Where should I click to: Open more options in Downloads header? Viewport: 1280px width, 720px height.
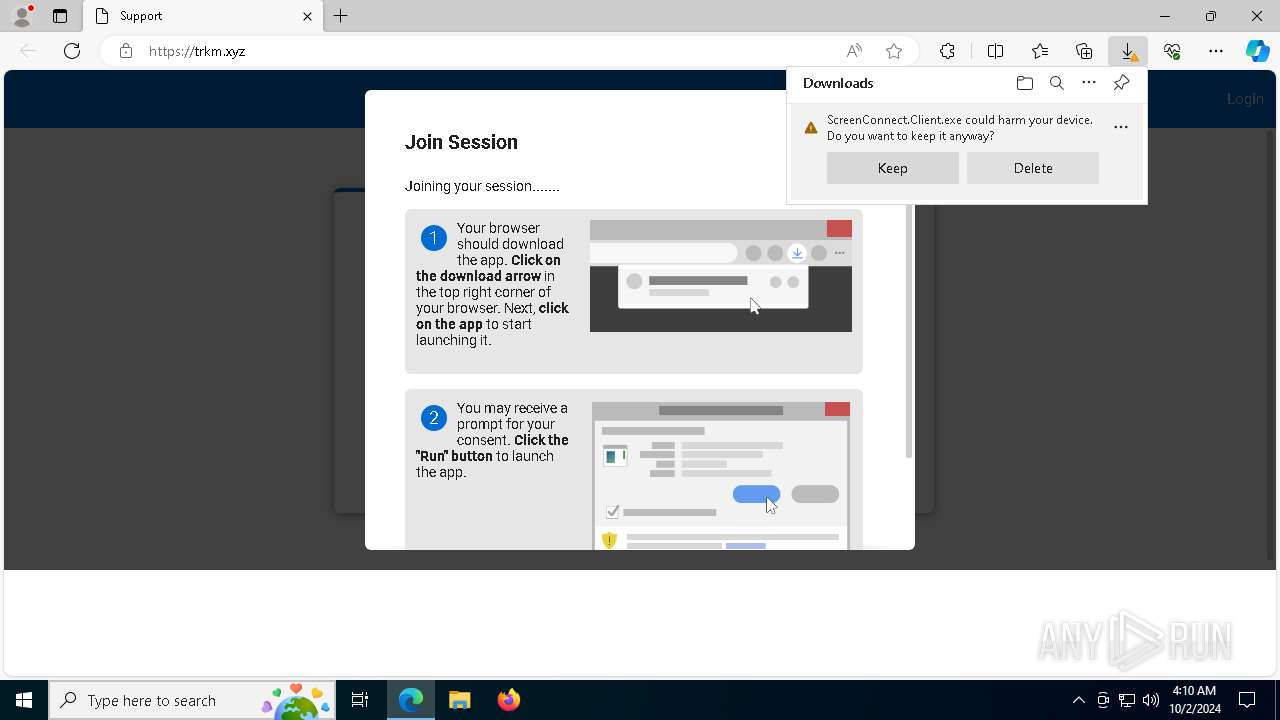[x=1089, y=83]
